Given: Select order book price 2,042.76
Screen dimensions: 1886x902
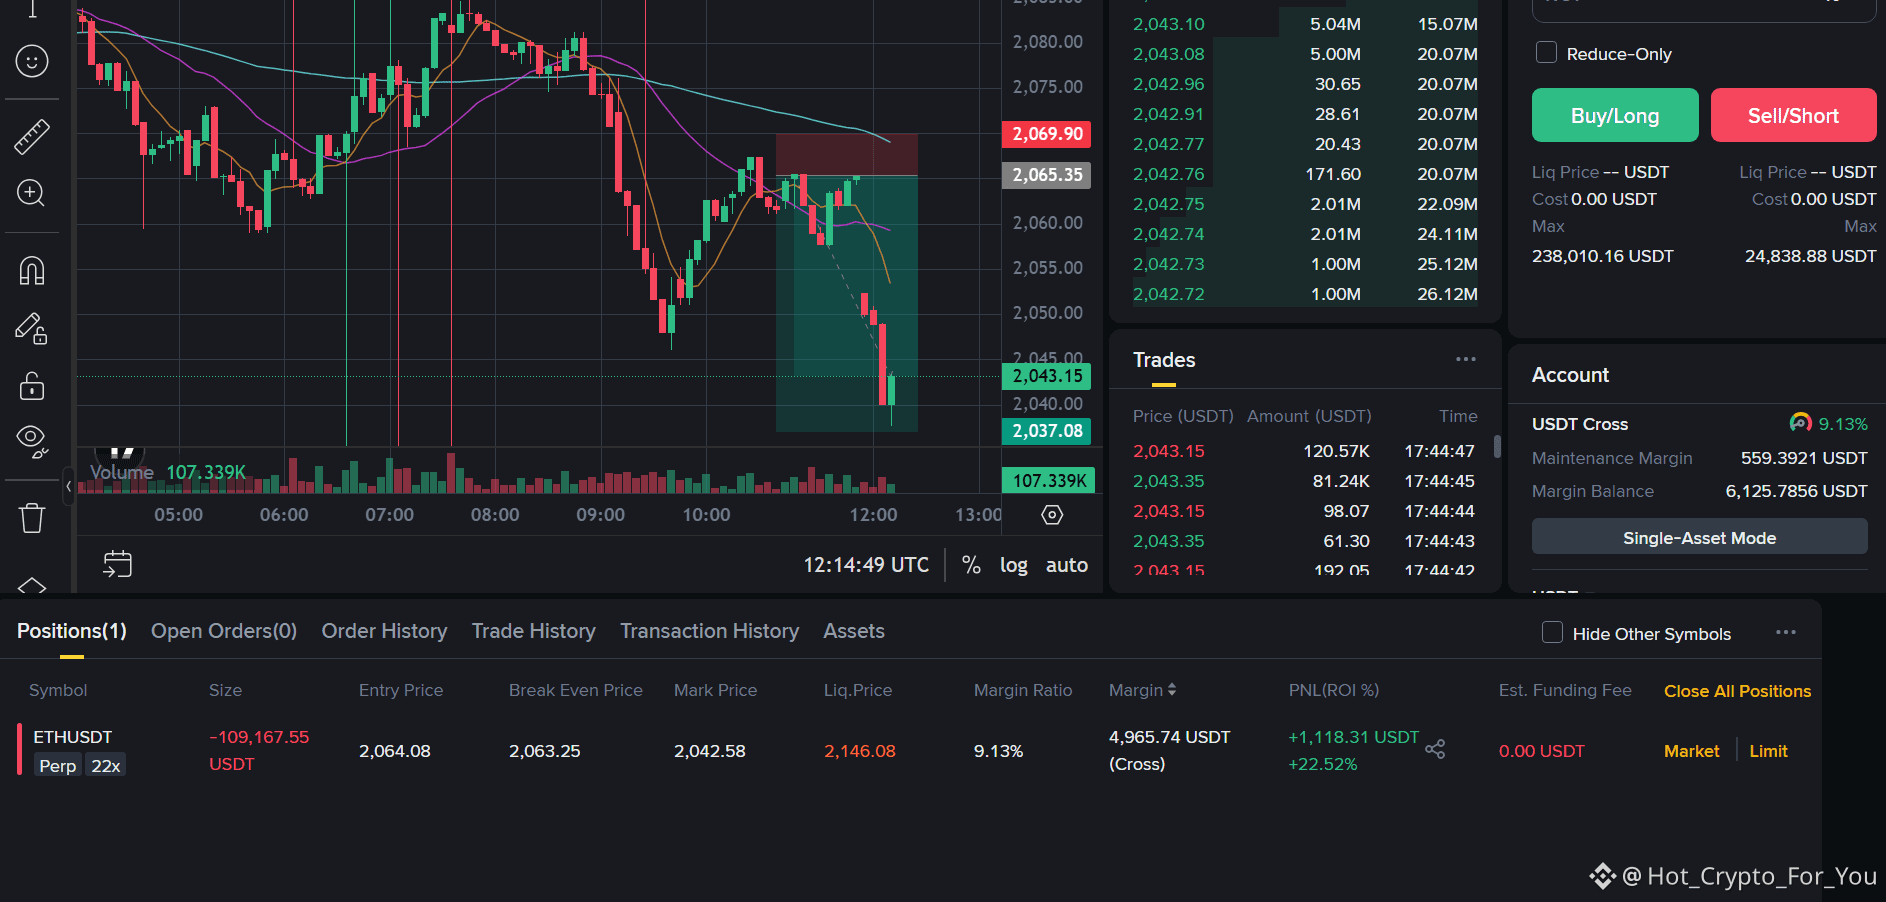Looking at the screenshot, I should pos(1168,174).
